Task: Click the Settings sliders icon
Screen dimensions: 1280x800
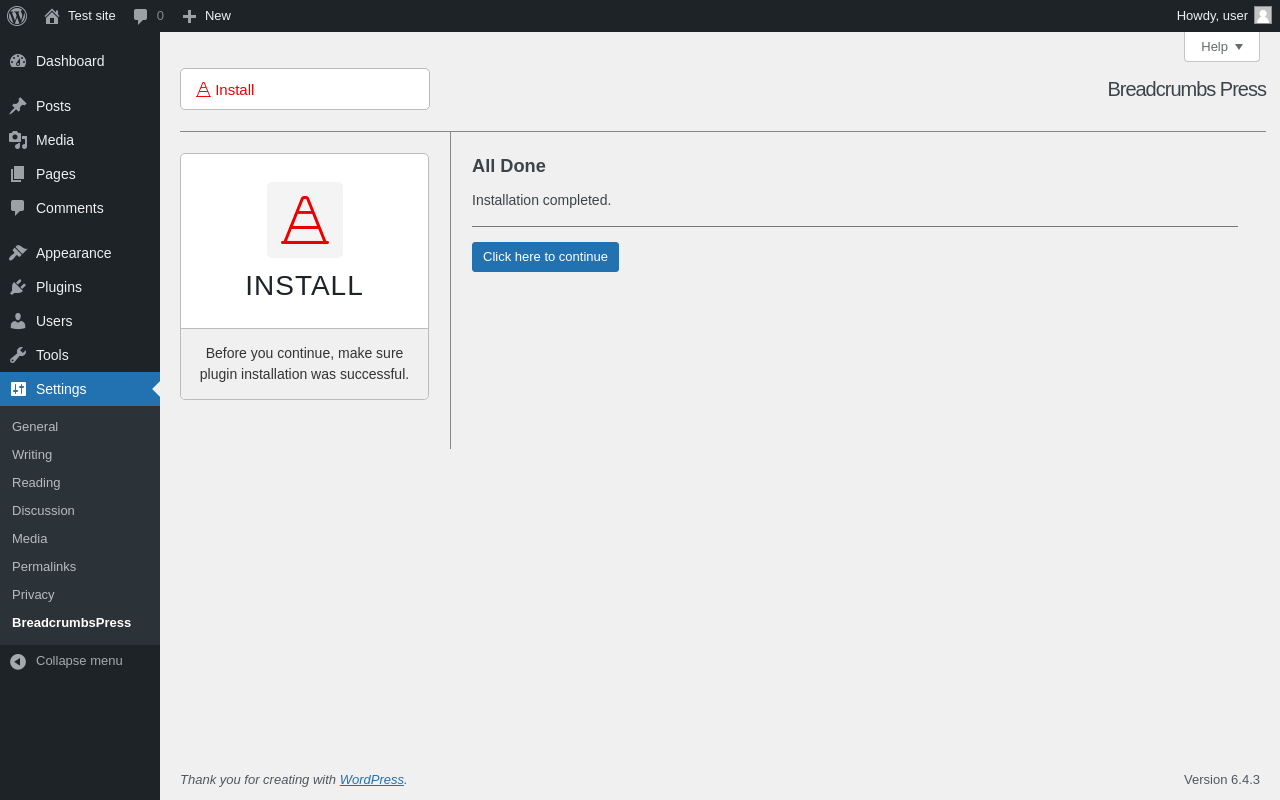Action: (x=18, y=389)
